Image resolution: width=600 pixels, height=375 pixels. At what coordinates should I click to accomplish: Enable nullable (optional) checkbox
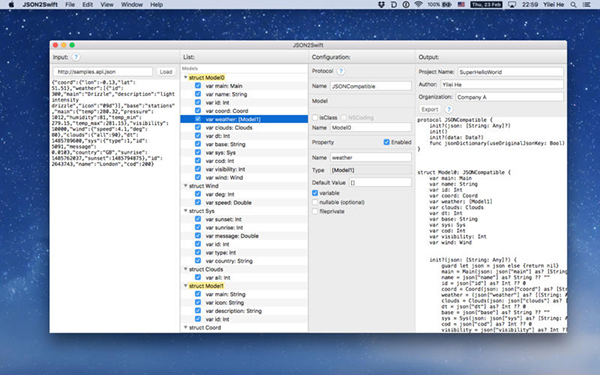[x=315, y=202]
